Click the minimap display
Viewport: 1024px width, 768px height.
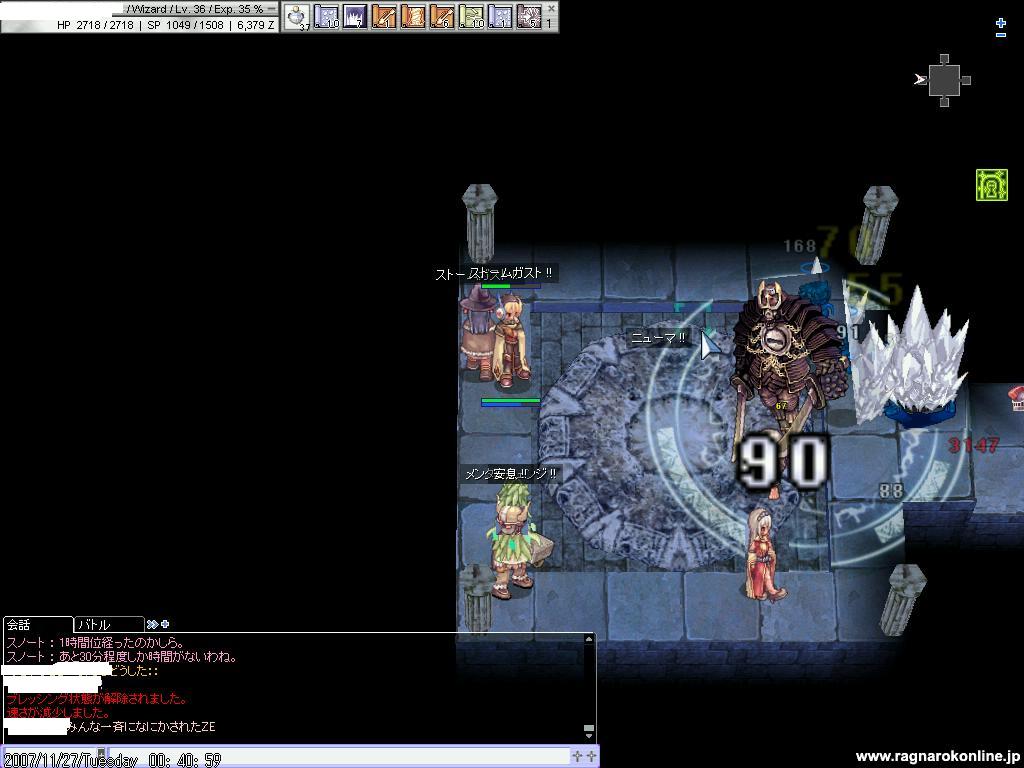[x=944, y=80]
